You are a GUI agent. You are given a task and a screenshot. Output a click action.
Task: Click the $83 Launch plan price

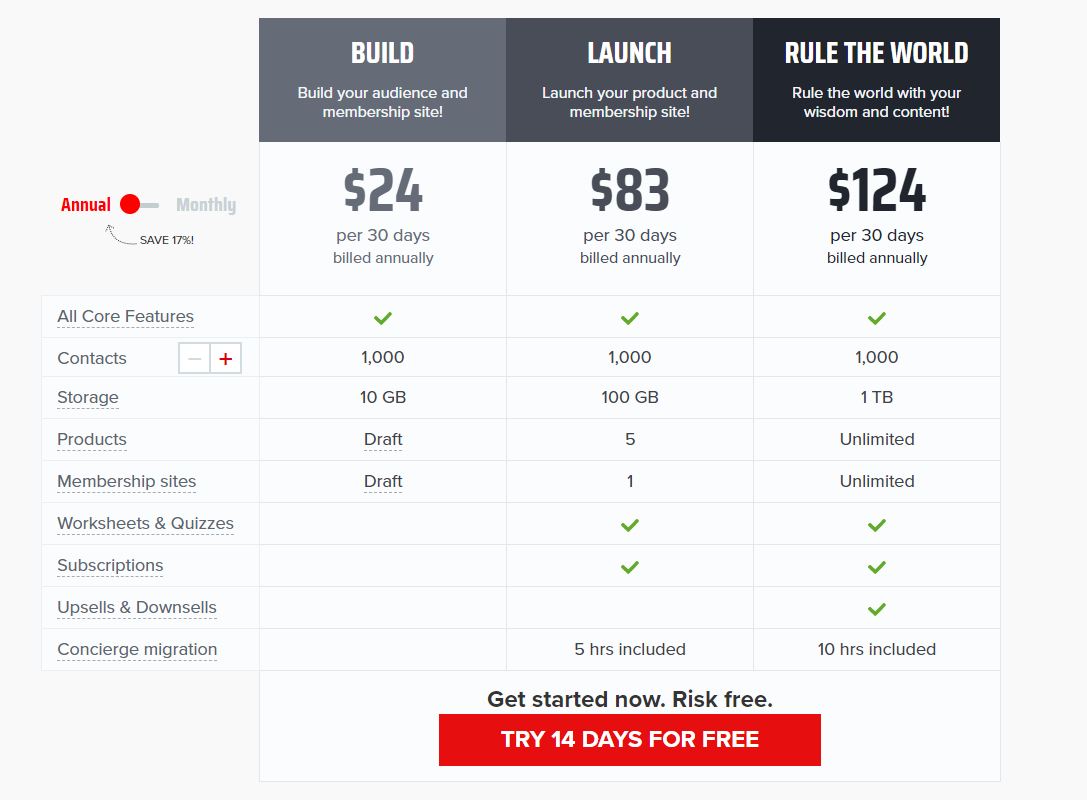629,190
